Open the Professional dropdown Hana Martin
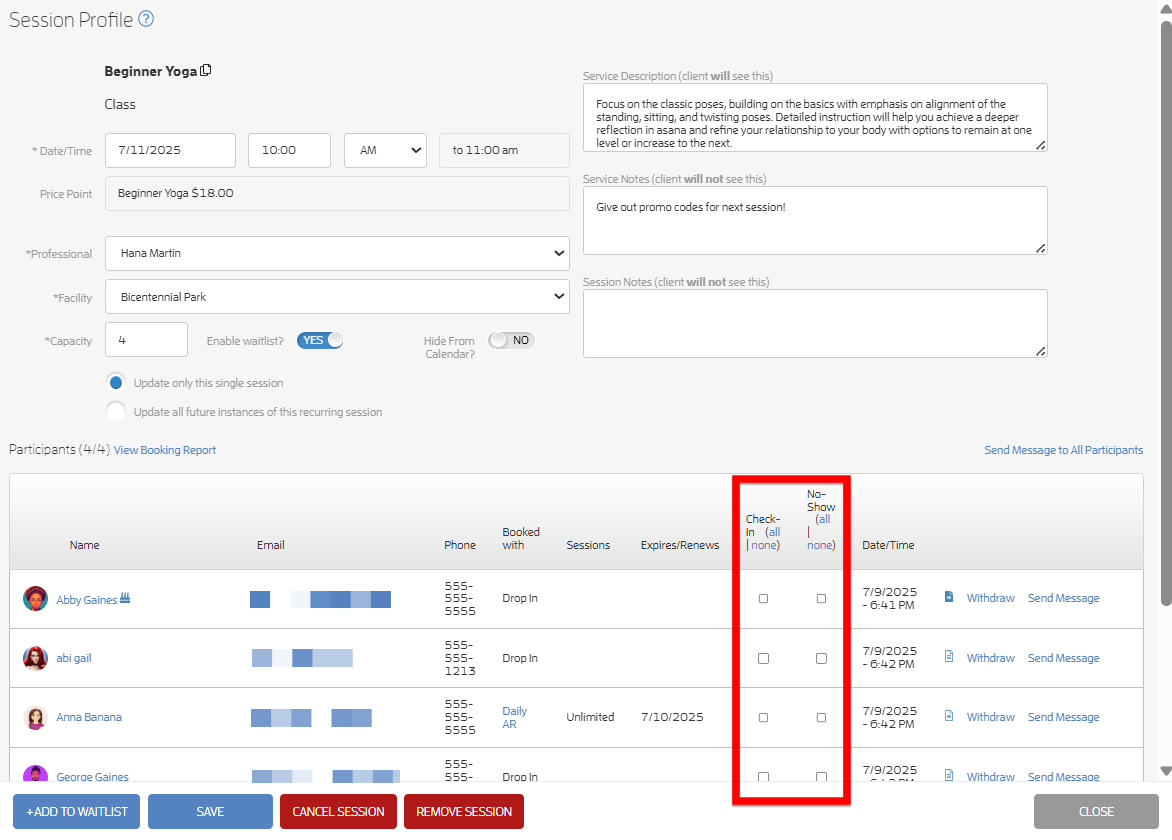 coord(337,253)
